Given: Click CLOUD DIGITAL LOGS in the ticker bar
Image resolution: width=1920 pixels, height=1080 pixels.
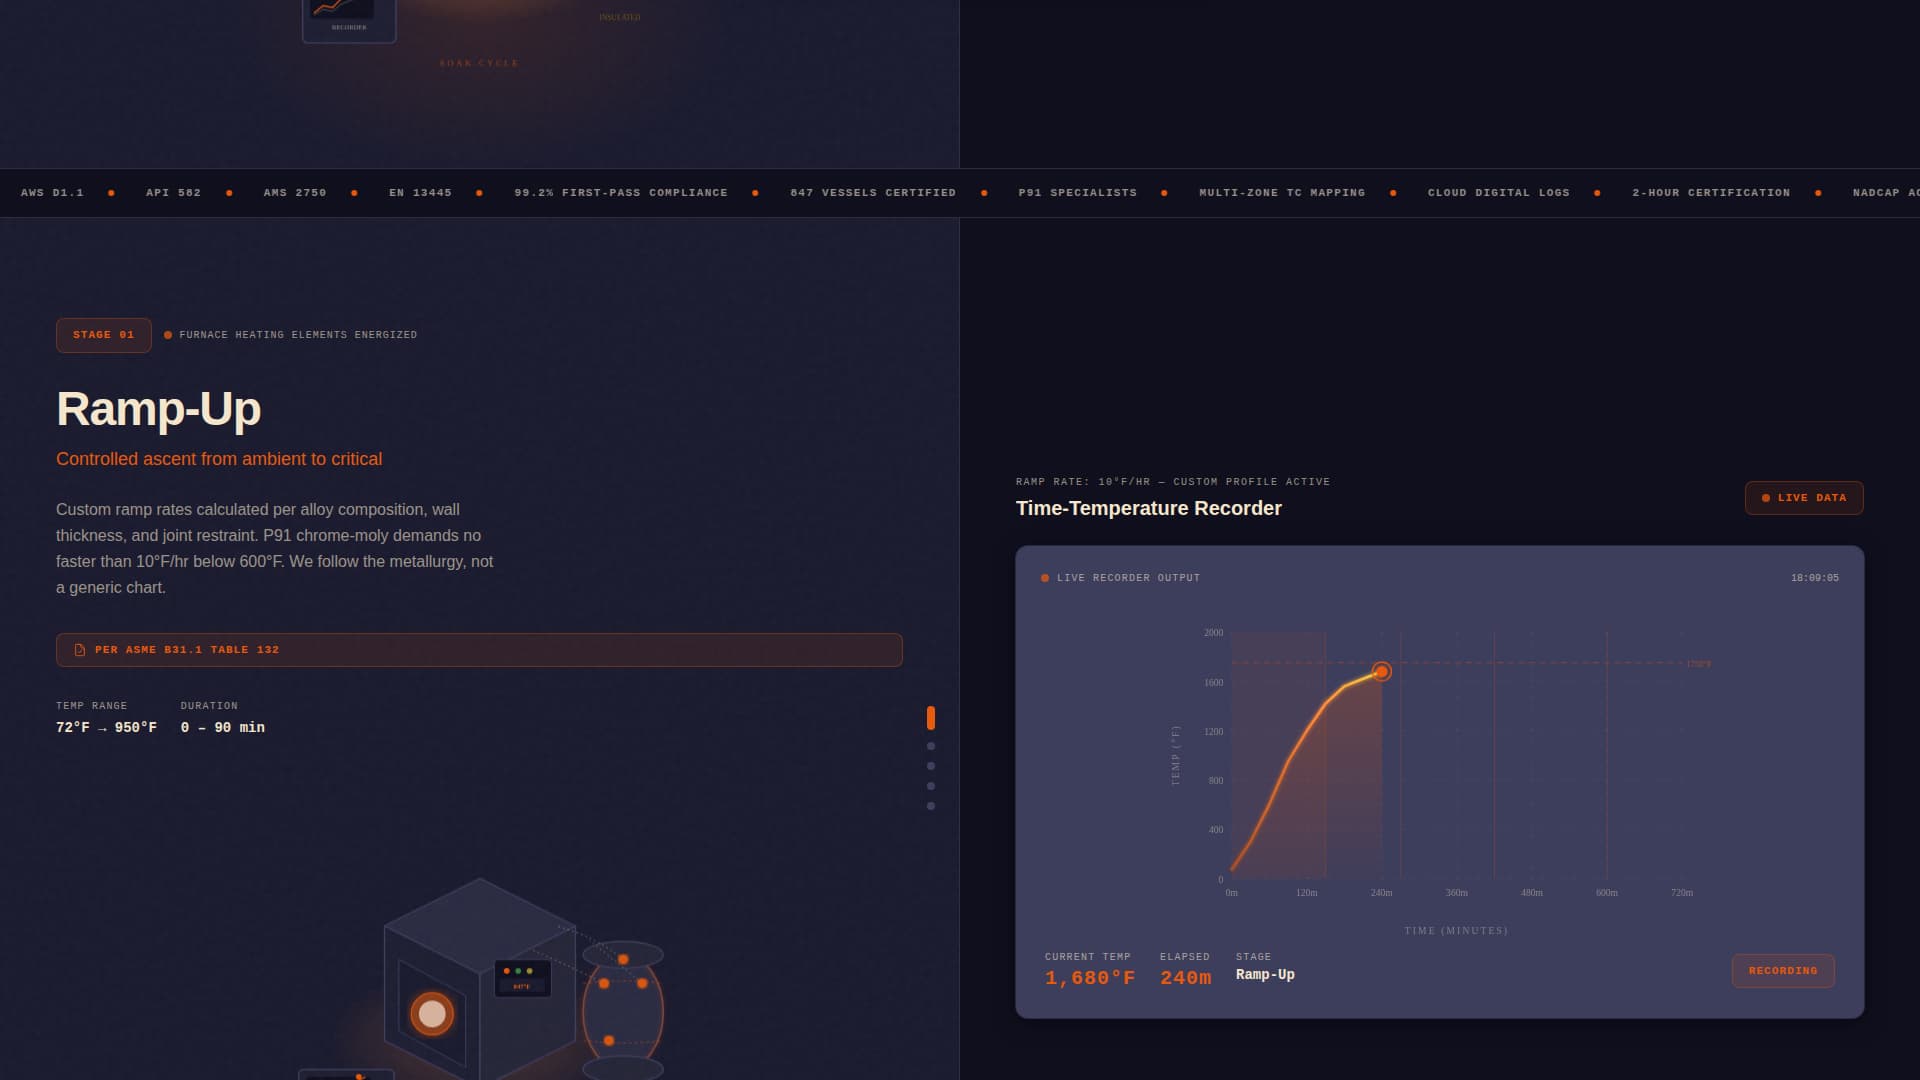Looking at the screenshot, I should 1498,192.
